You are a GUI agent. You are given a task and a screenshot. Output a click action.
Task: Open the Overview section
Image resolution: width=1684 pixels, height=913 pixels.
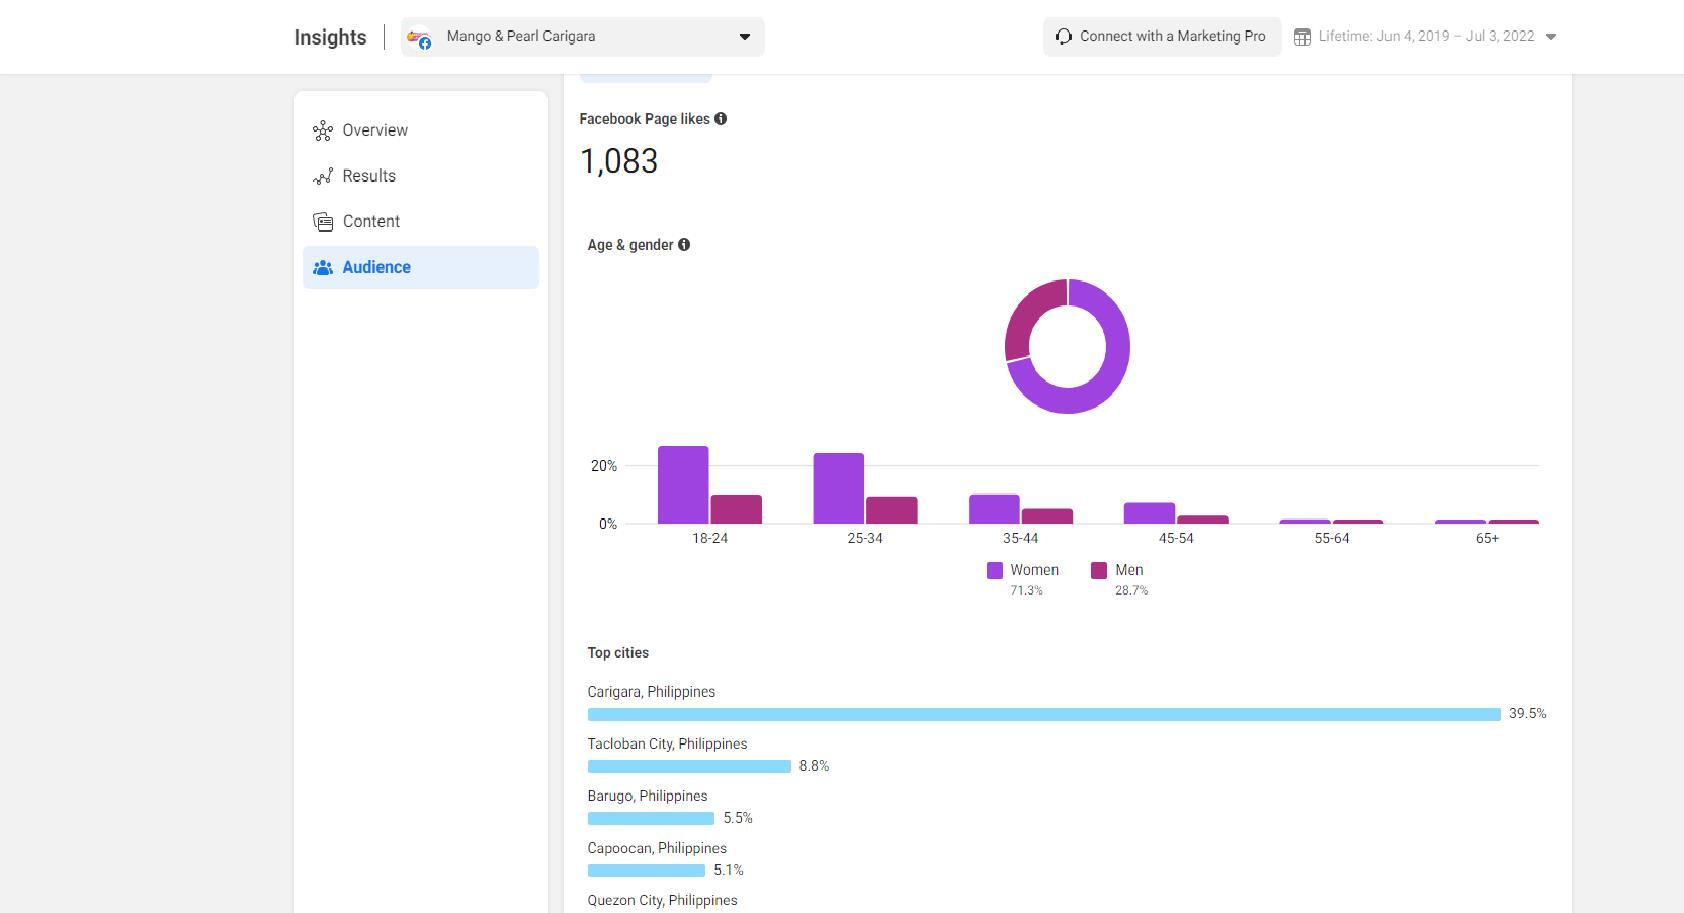[x=421, y=130]
